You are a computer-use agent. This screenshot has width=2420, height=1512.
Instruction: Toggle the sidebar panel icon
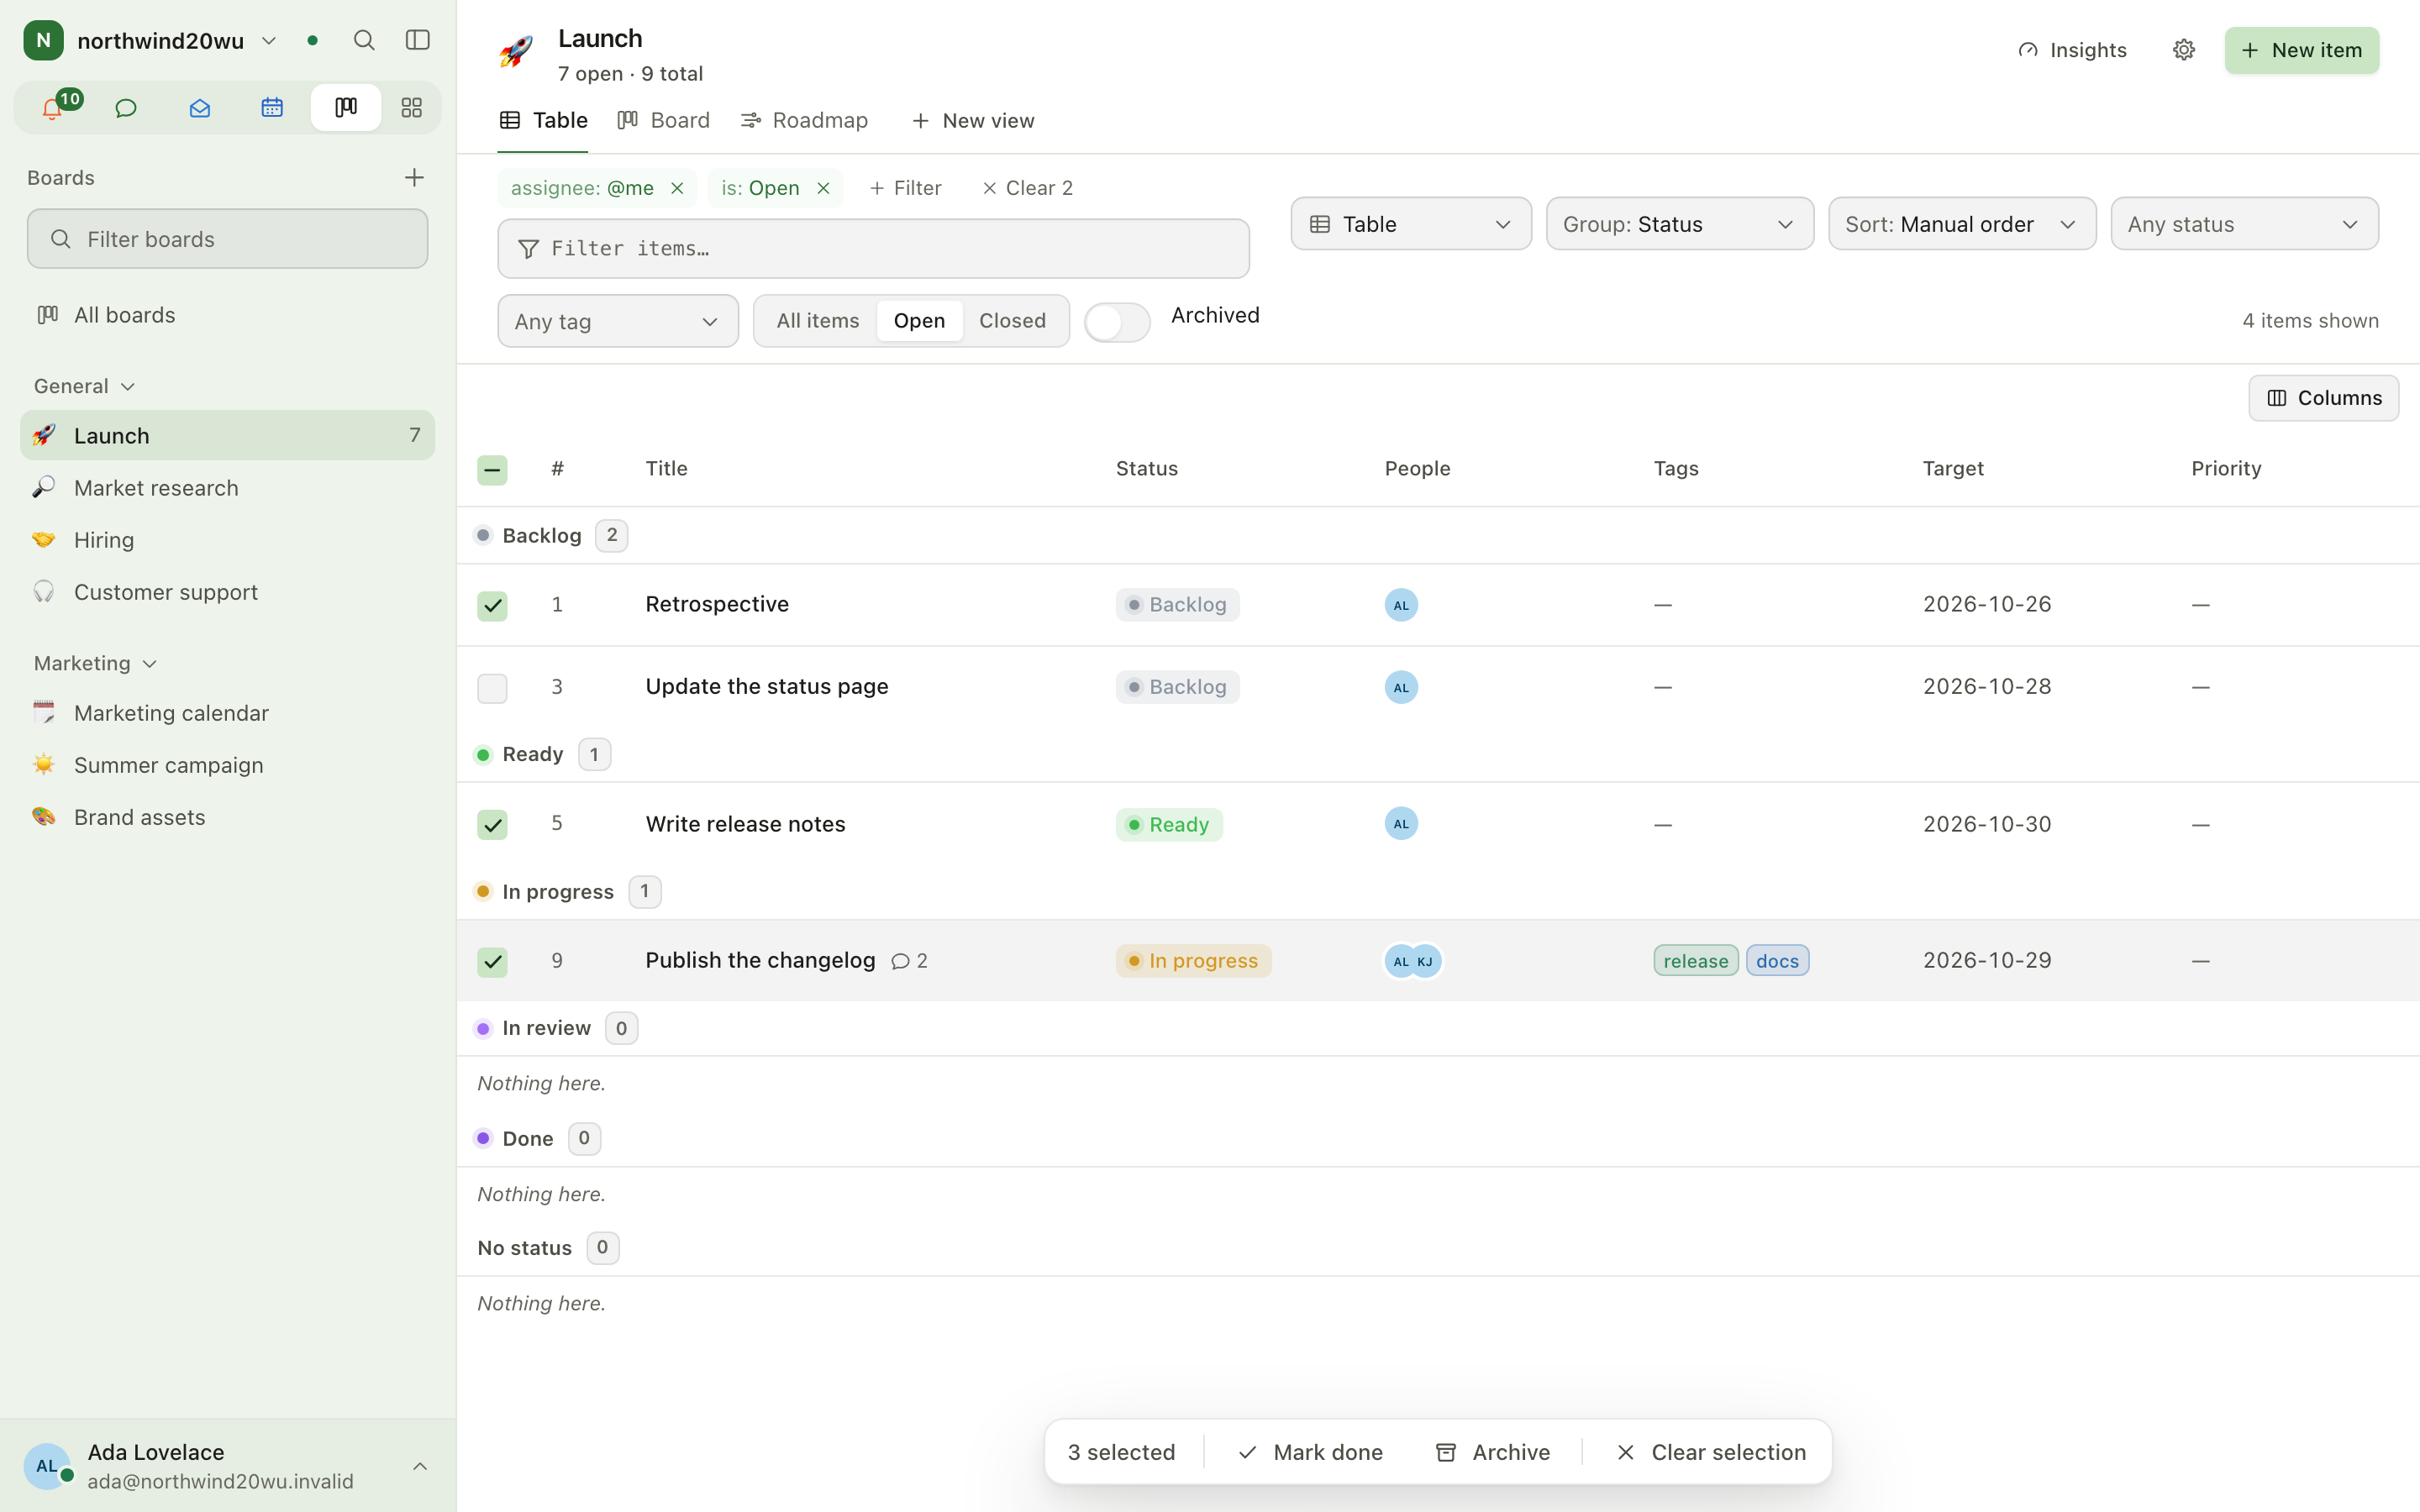(418, 40)
